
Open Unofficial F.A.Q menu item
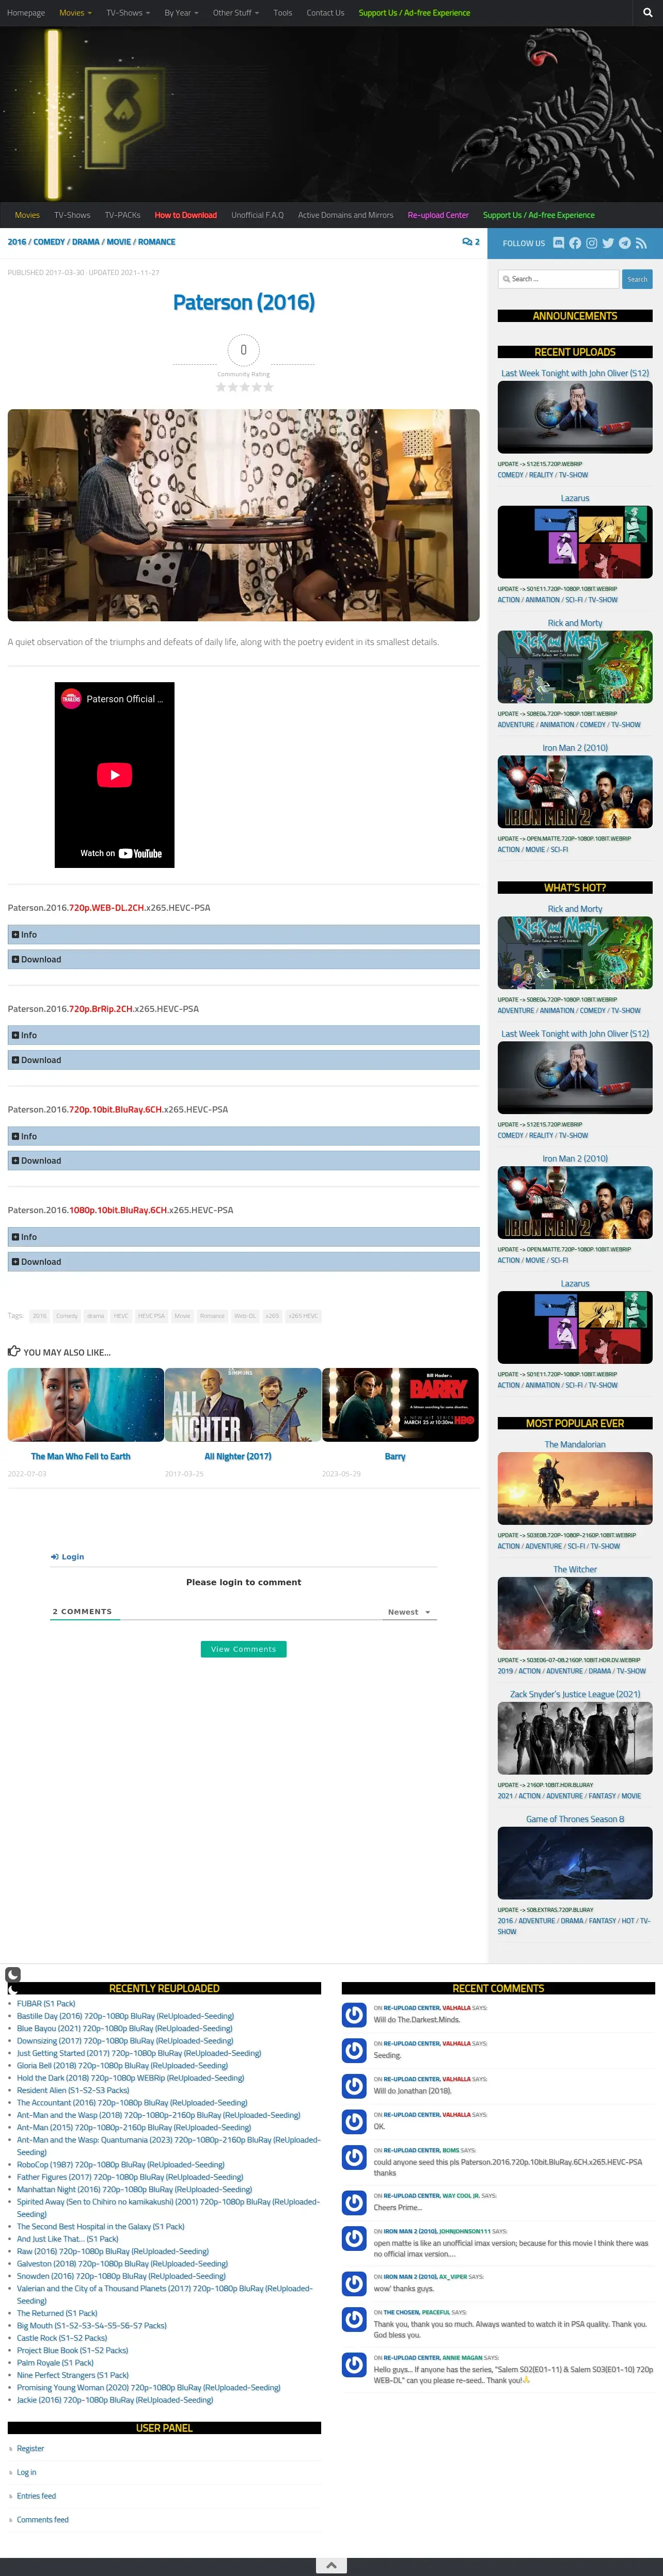click(x=257, y=215)
